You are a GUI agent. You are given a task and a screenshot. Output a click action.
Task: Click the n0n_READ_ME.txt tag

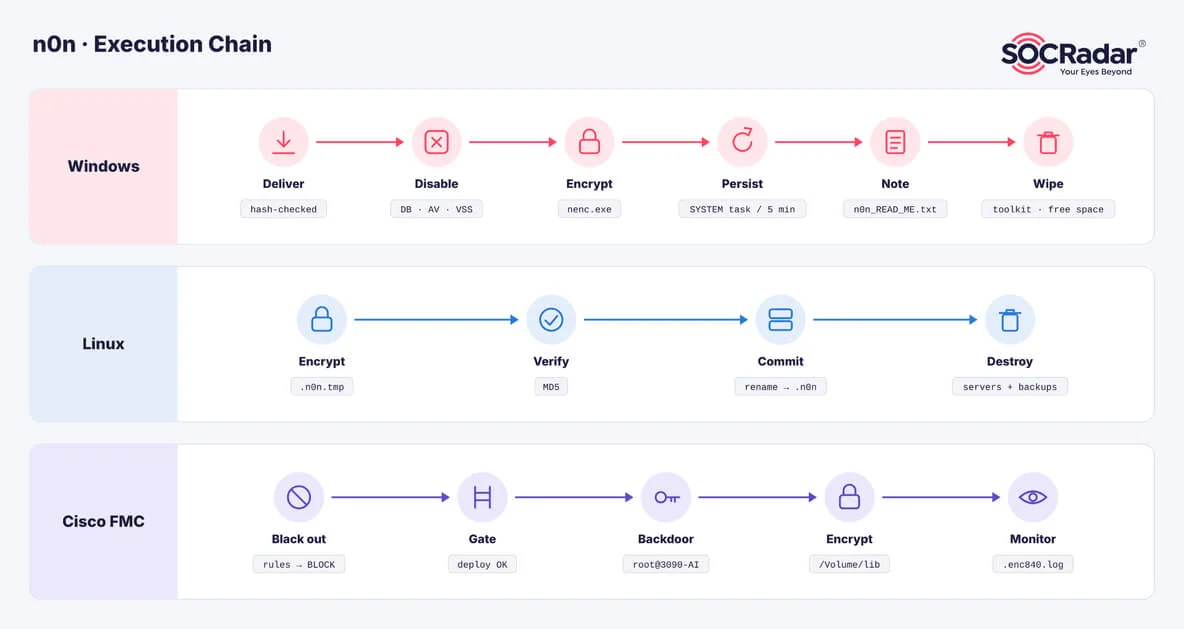tap(895, 209)
